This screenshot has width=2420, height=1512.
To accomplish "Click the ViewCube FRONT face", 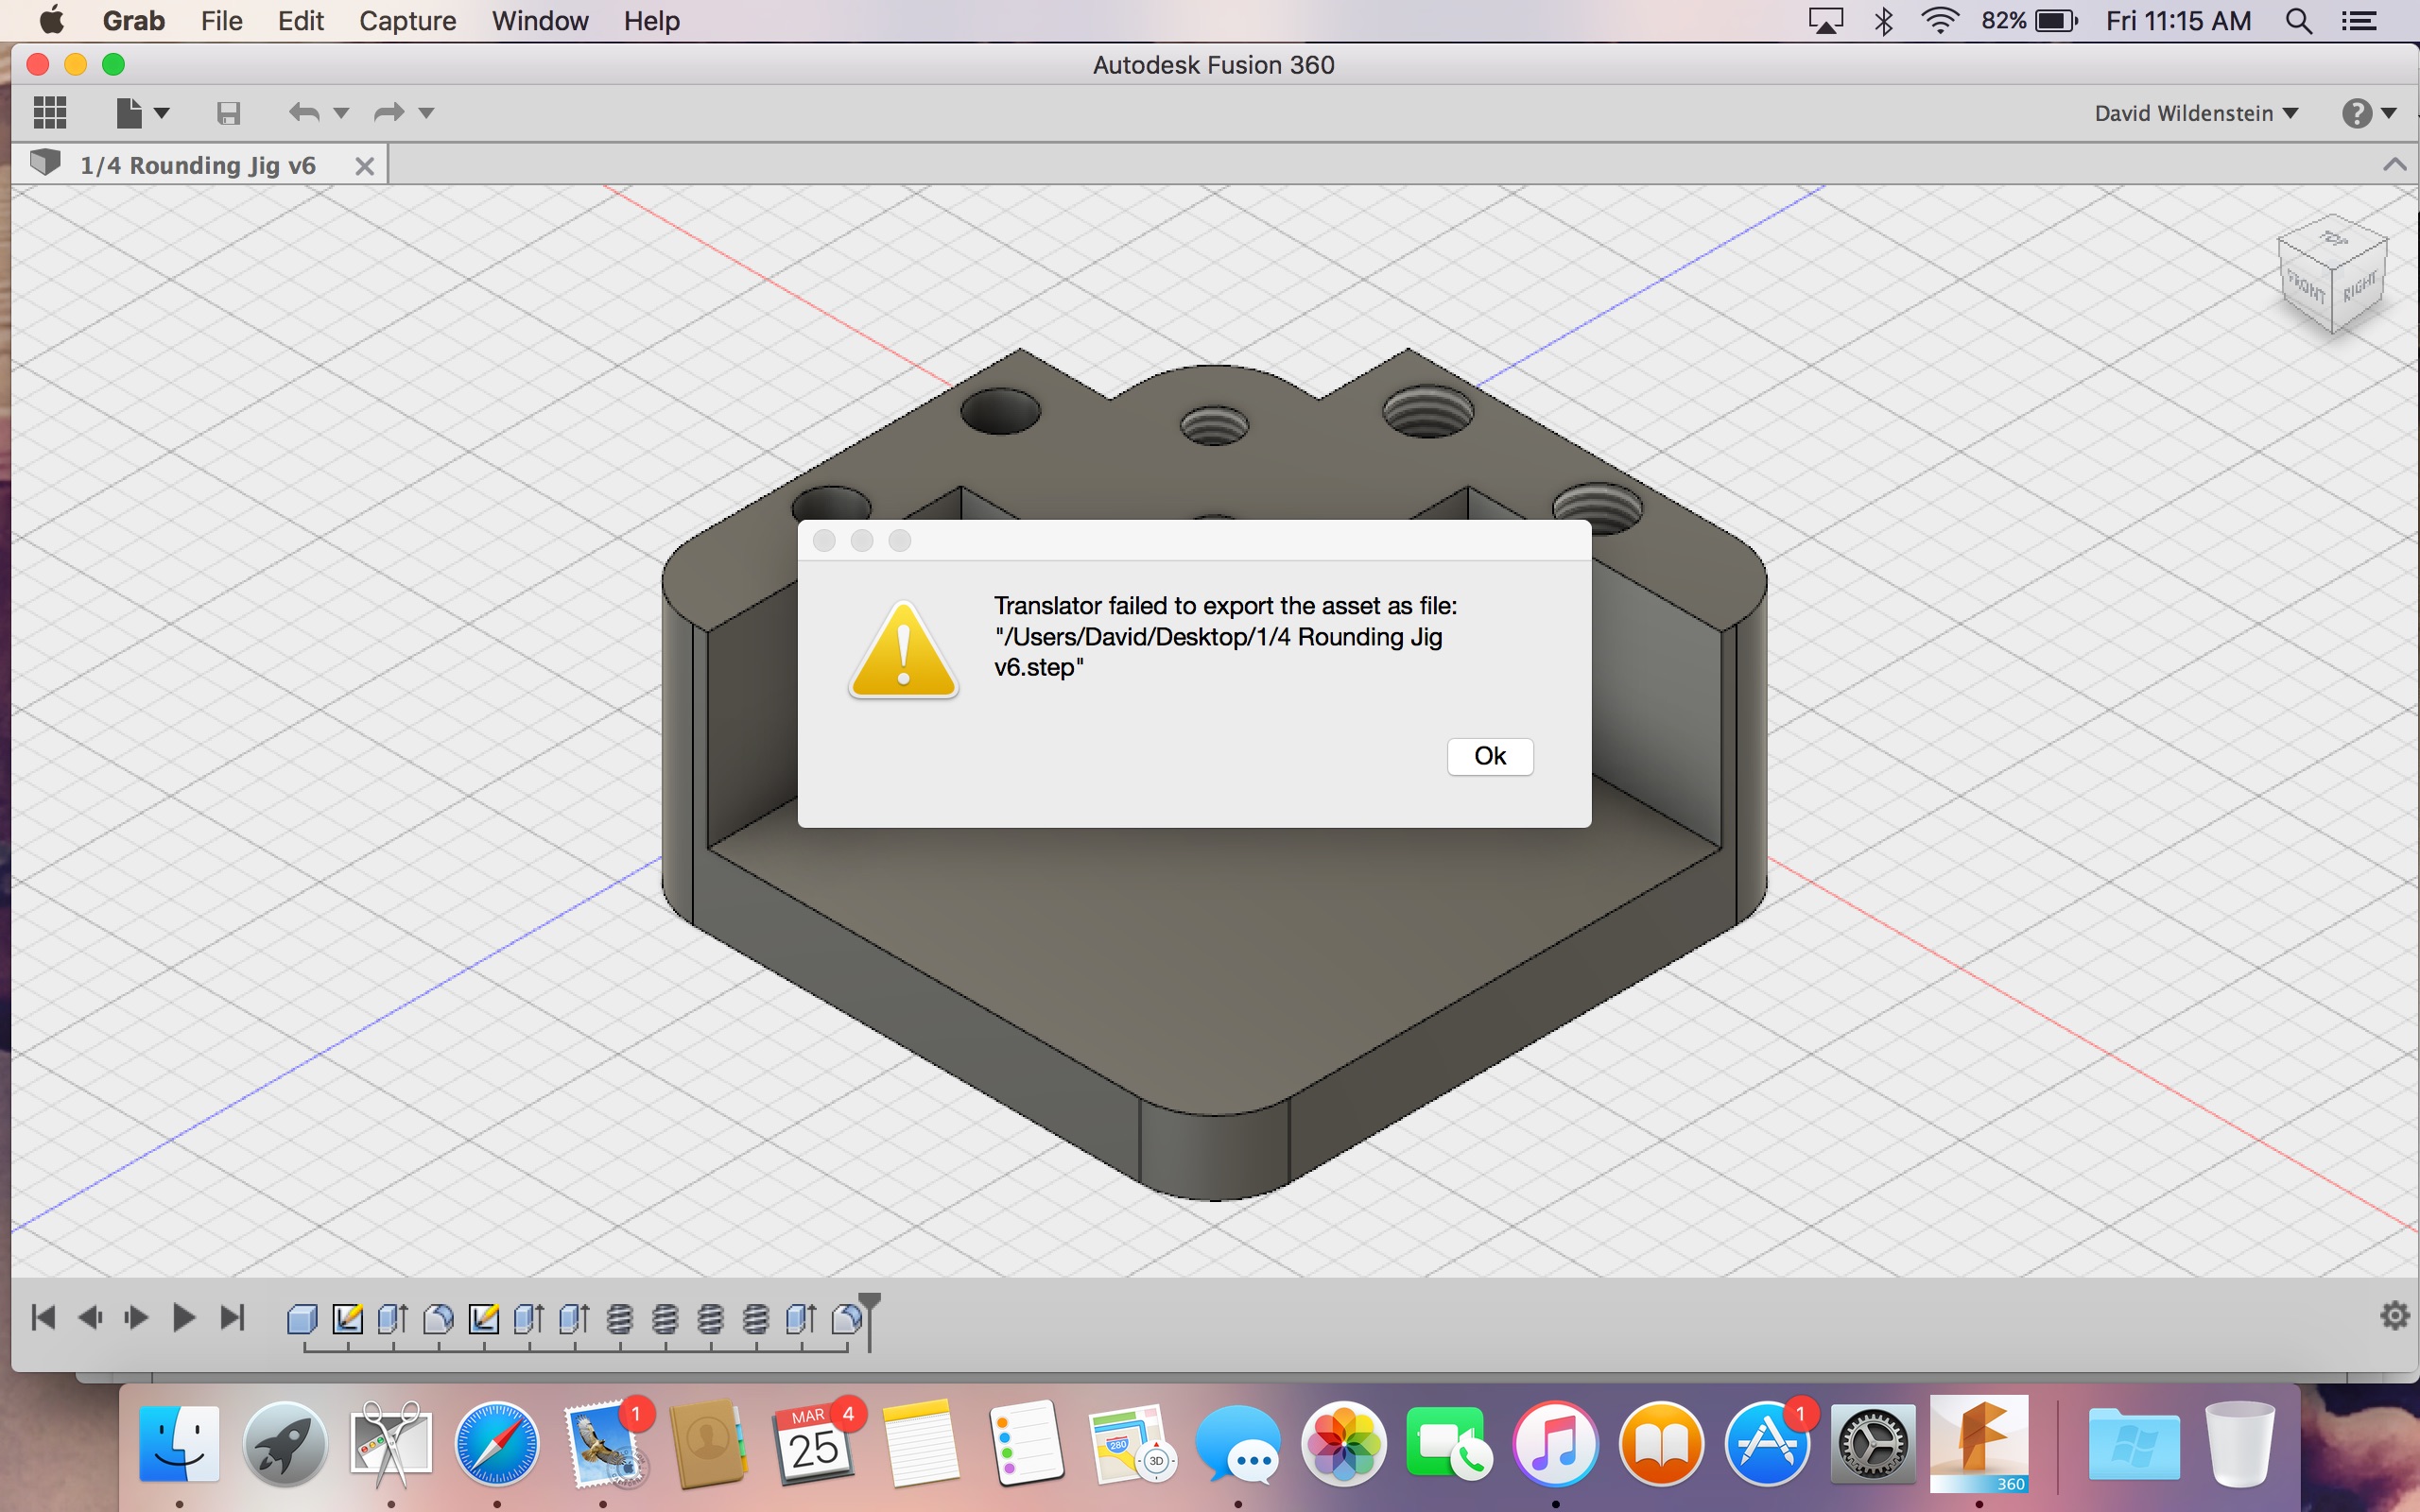I will pos(2305,288).
